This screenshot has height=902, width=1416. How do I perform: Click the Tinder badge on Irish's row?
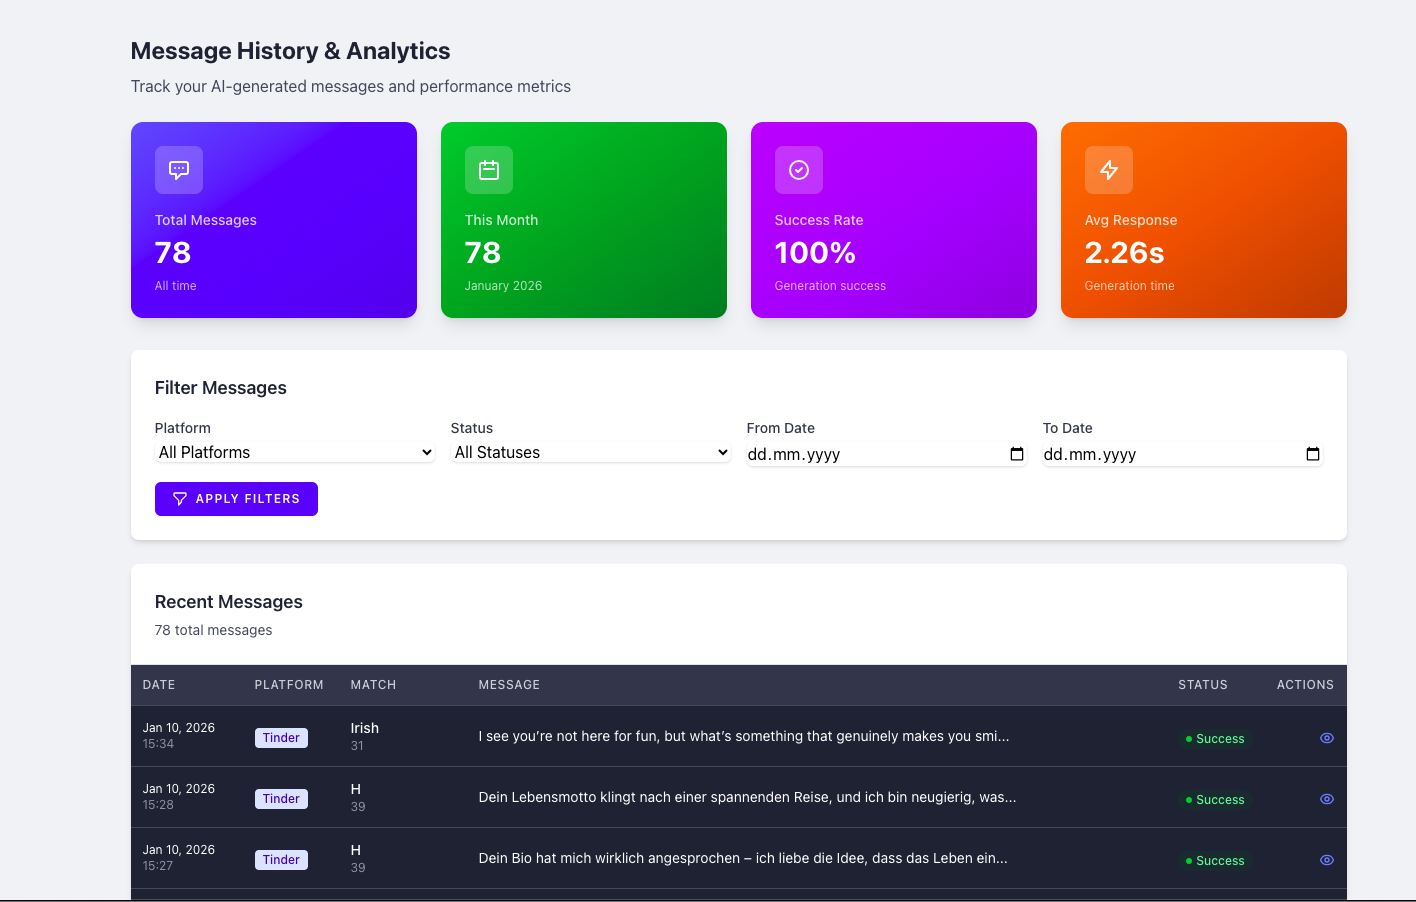click(x=281, y=738)
